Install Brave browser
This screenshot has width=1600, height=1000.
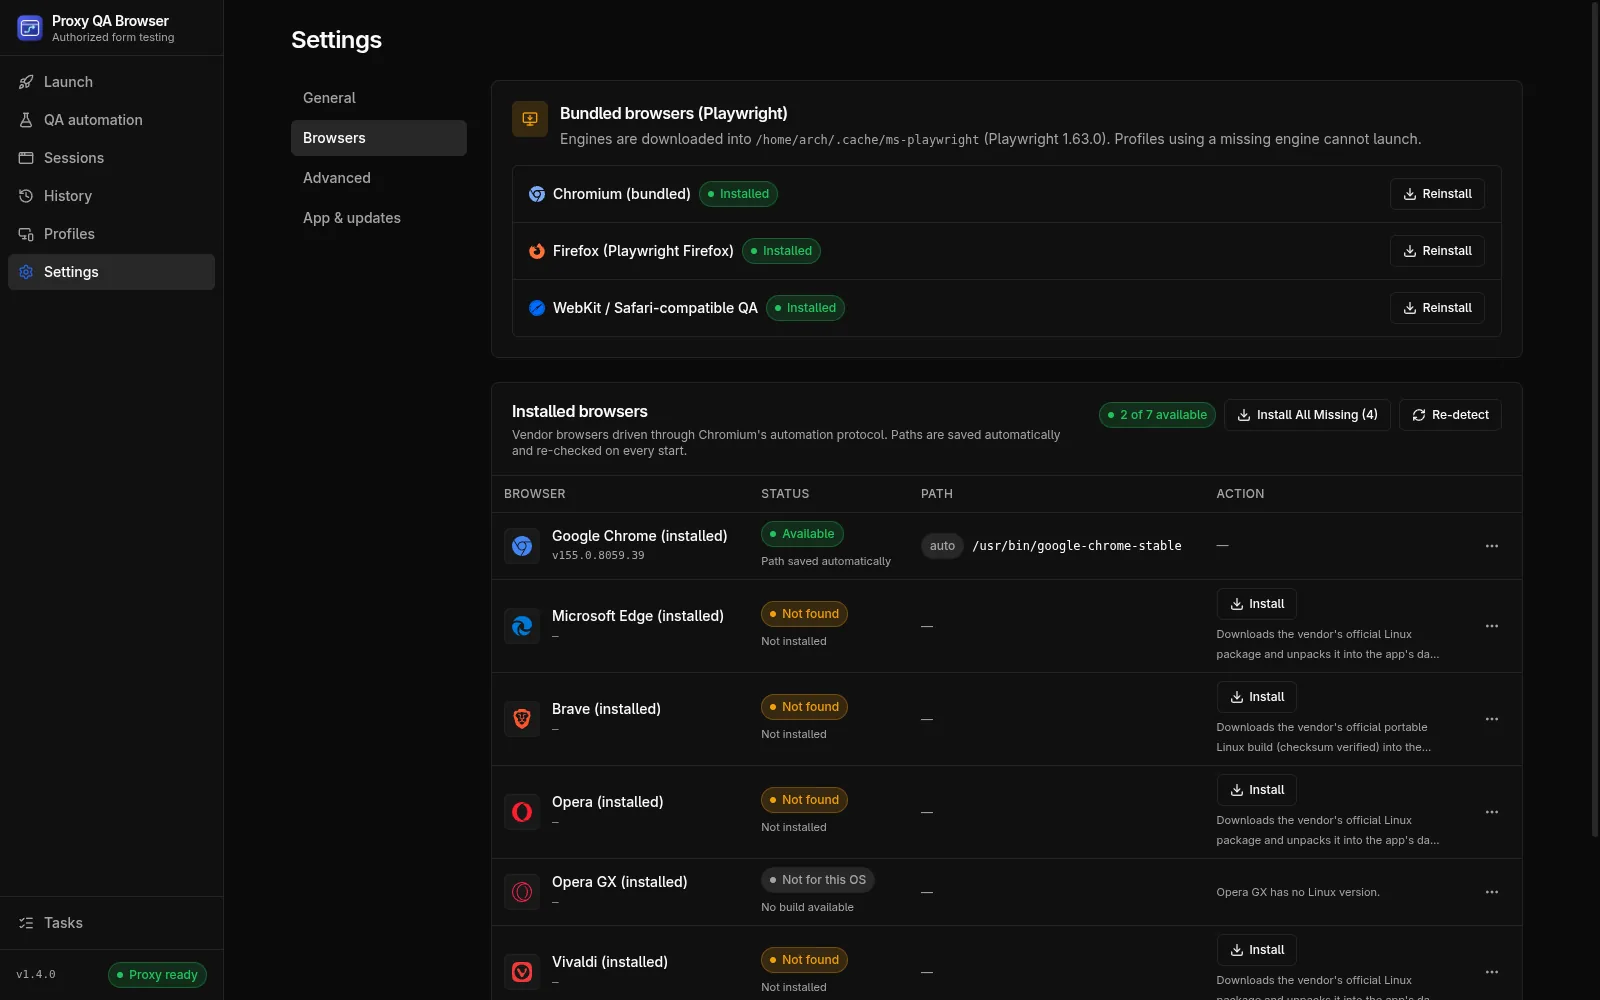point(1257,697)
